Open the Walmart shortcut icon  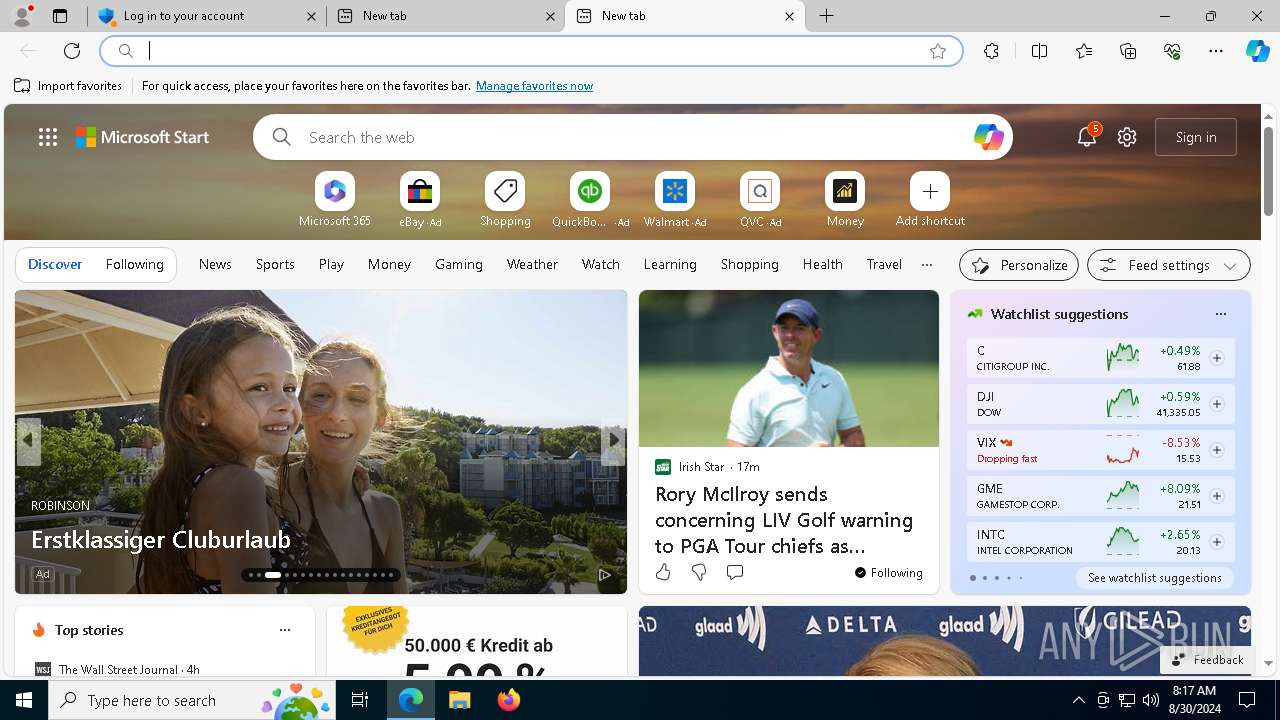click(675, 191)
